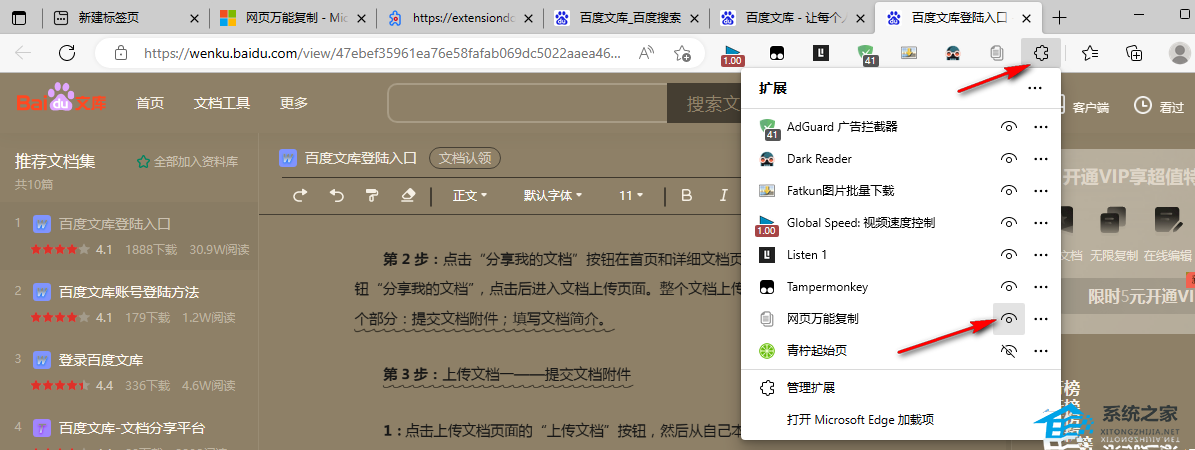Open 更多 in Wenku navigation
This screenshot has height=450, width=1195.
(x=293, y=103)
